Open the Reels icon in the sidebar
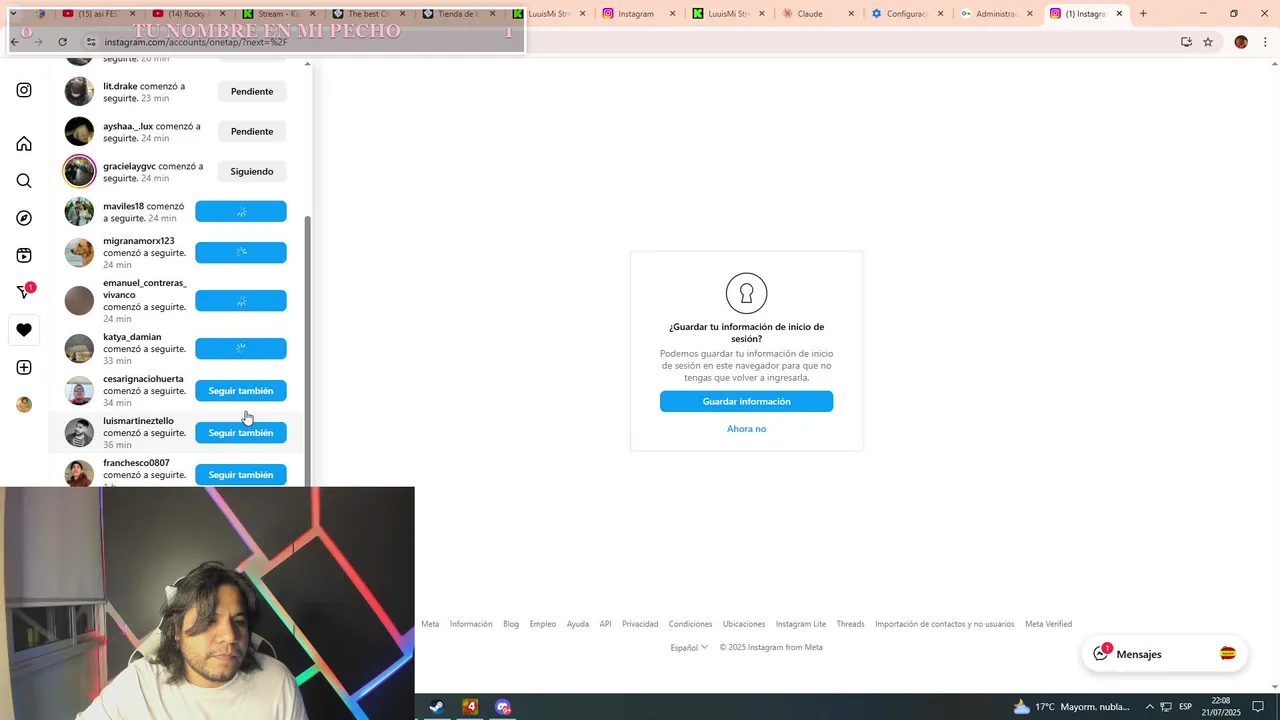This screenshot has width=1280, height=720. coord(24,255)
